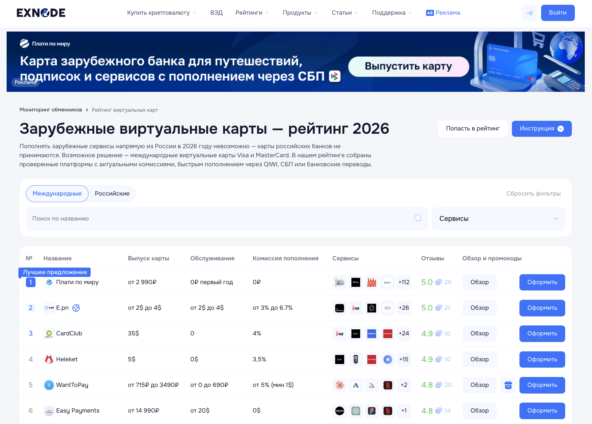The width and height of the screenshot is (592, 424).
Task: Click Выпустить карту in banner
Action: click(409, 66)
